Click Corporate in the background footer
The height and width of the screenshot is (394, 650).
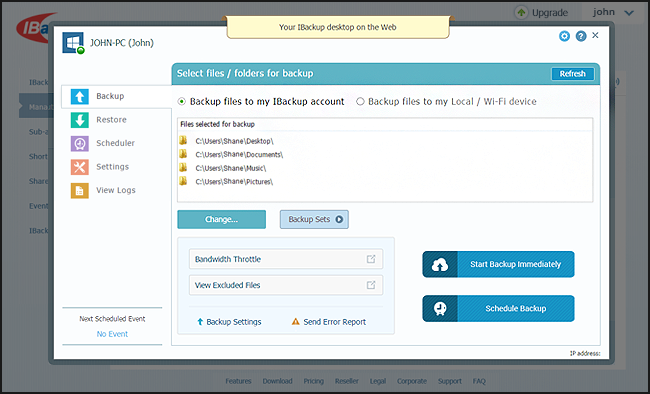[412, 381]
